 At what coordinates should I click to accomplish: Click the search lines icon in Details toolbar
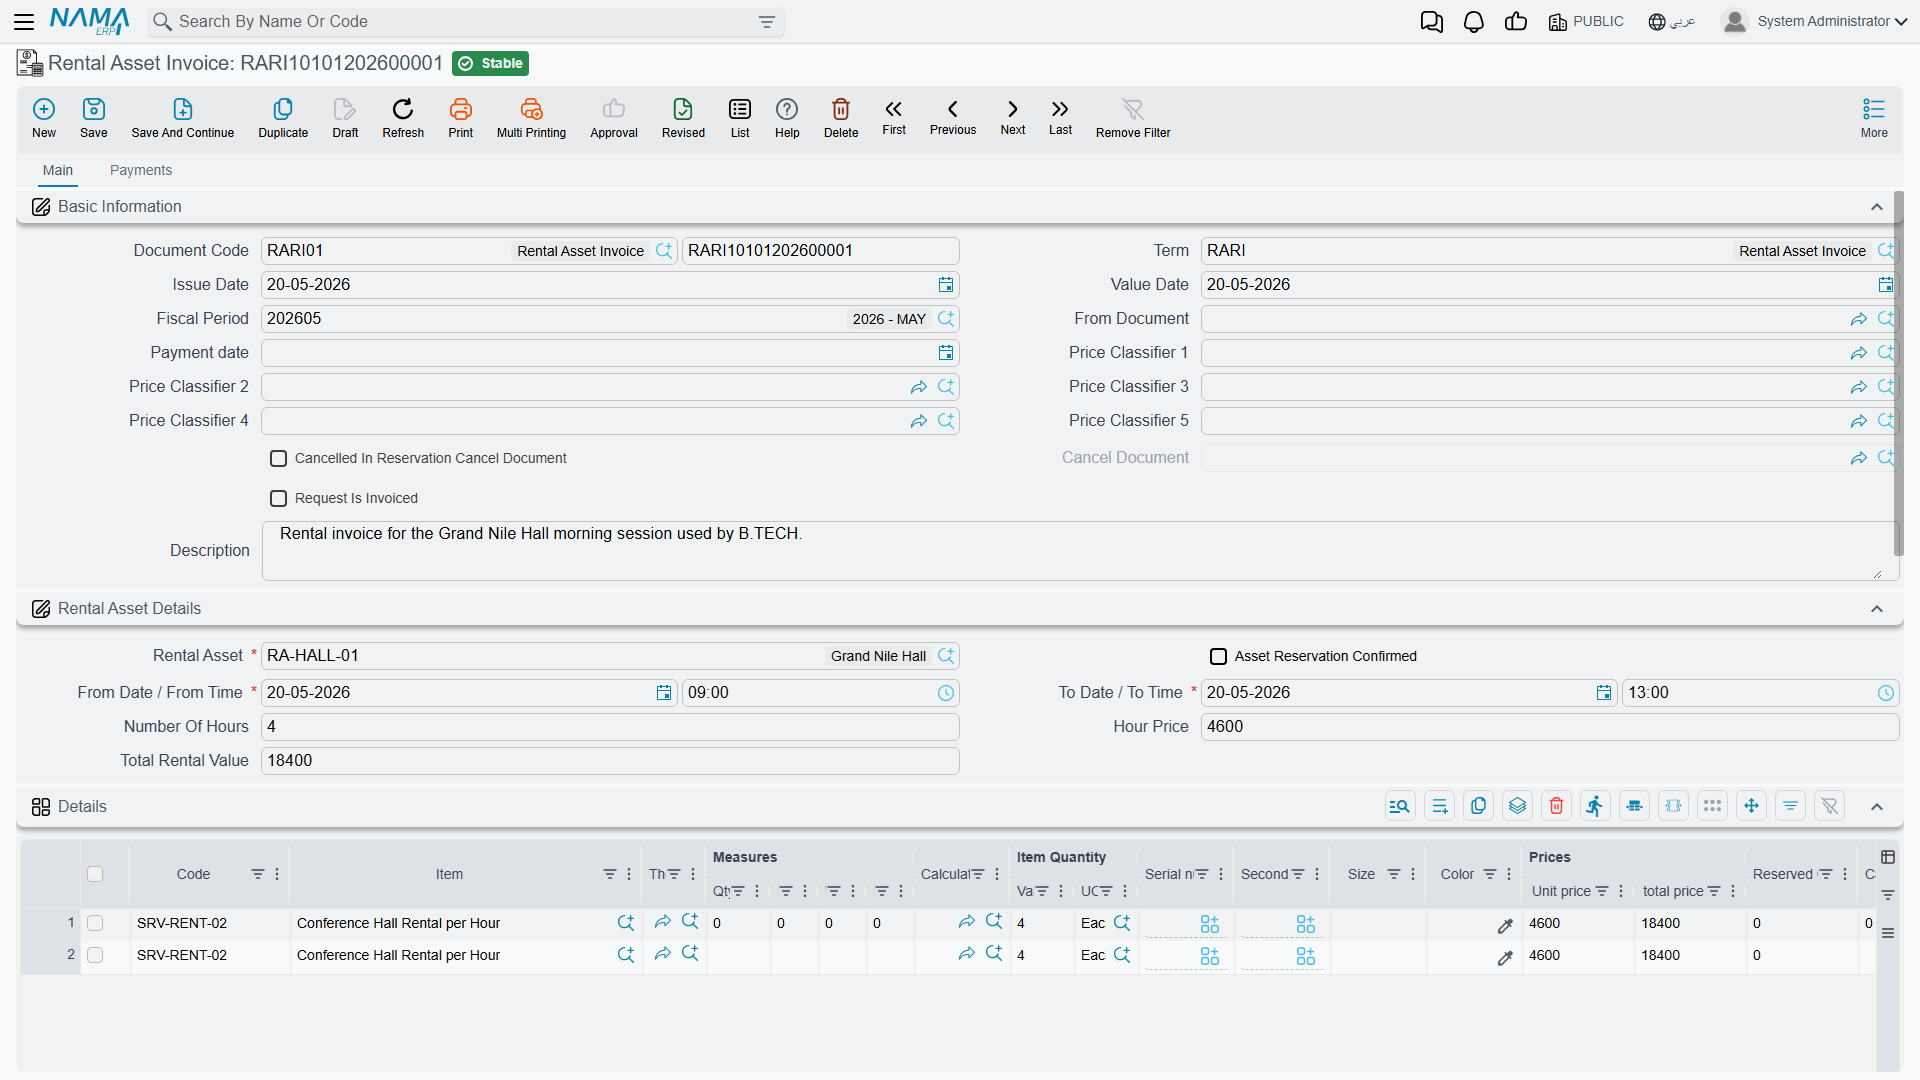coord(1400,806)
